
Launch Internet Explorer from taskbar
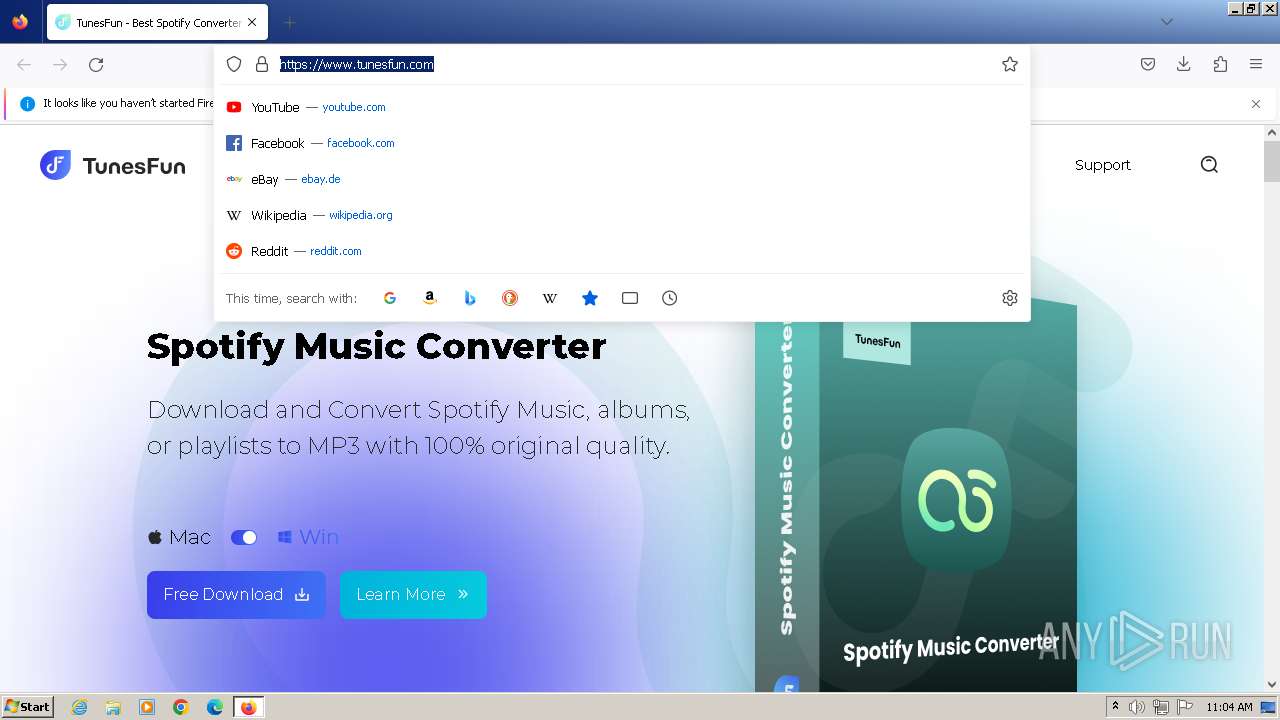pyautogui.click(x=80, y=707)
